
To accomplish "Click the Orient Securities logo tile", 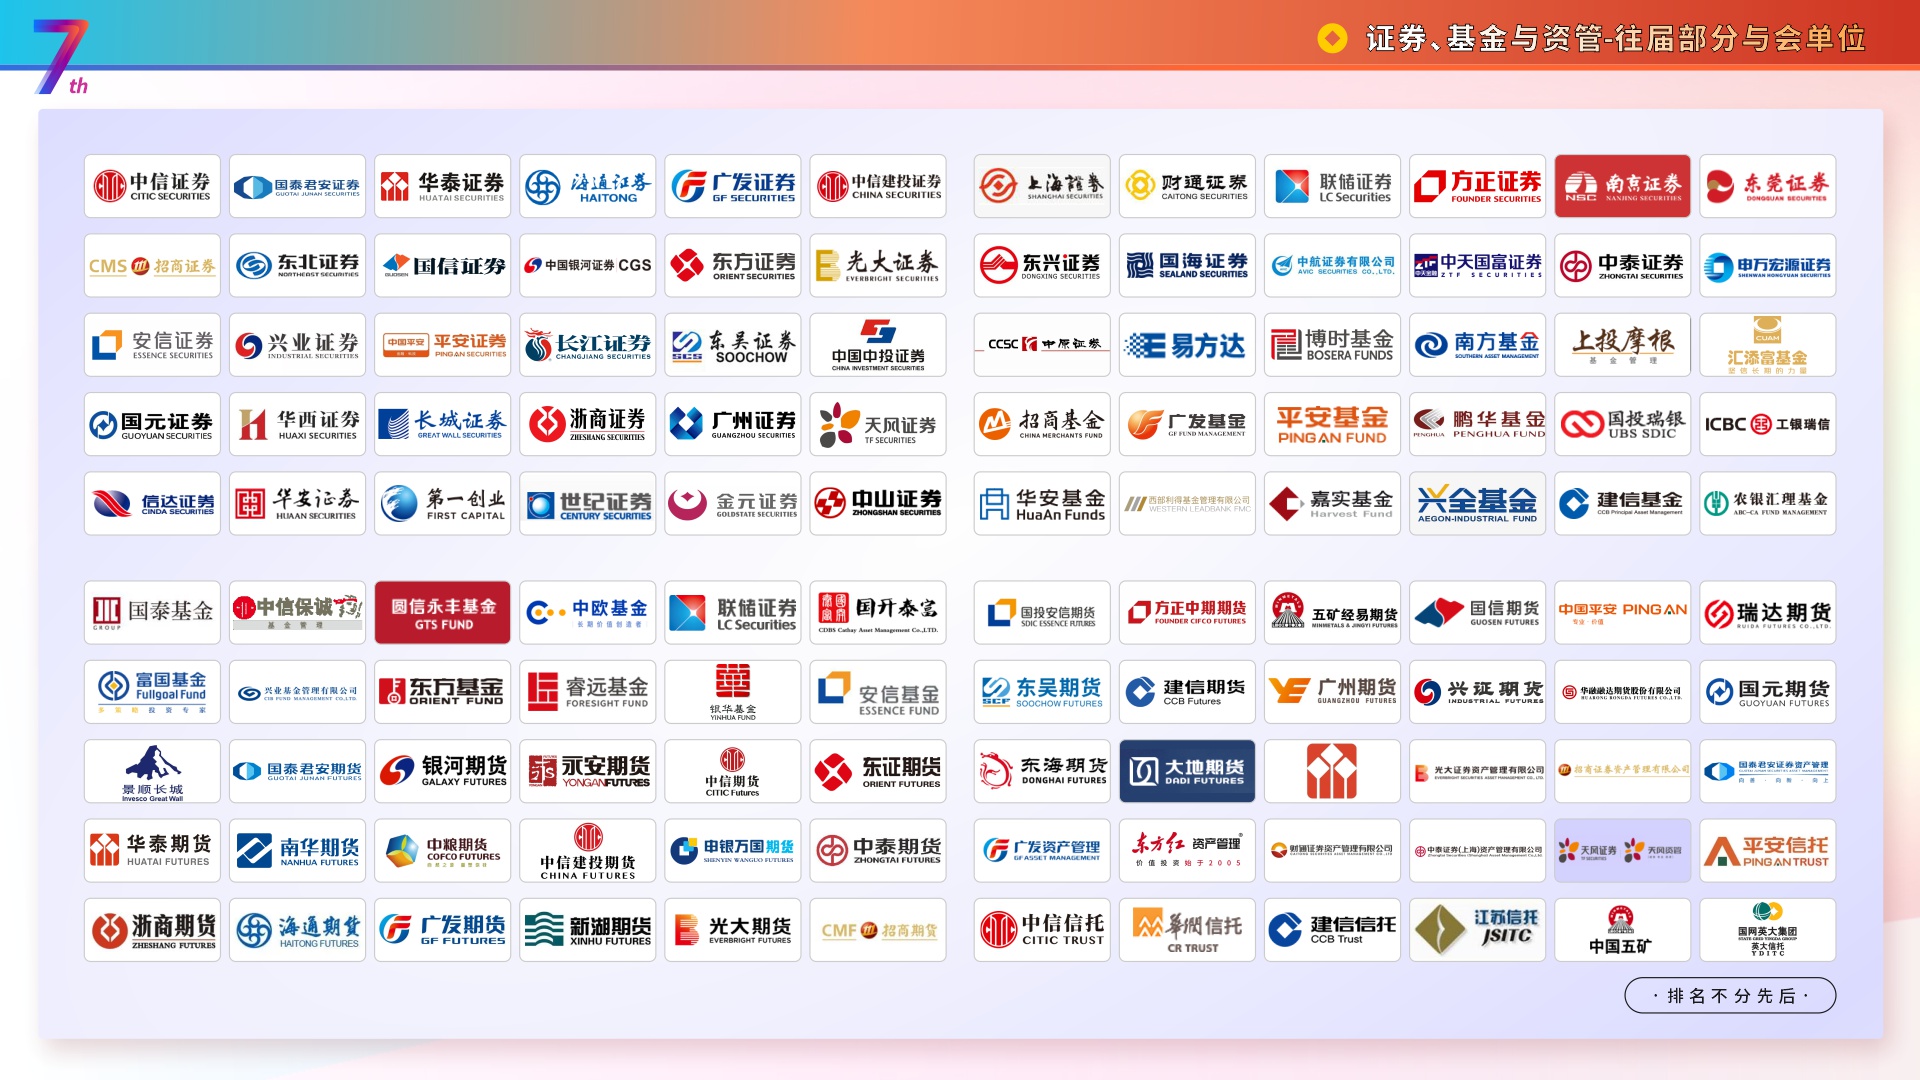I will (x=733, y=265).
